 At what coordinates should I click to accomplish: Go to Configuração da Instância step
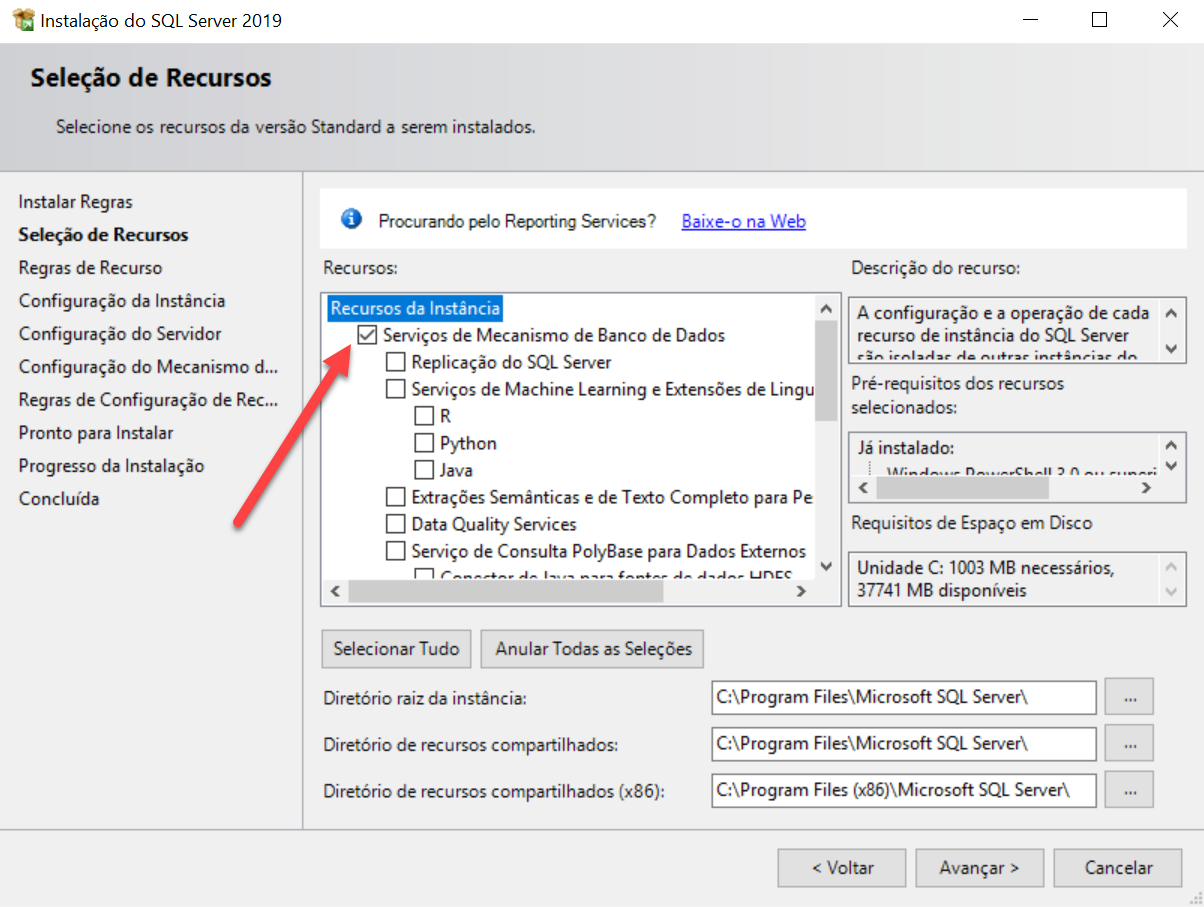pyautogui.click(x=122, y=301)
